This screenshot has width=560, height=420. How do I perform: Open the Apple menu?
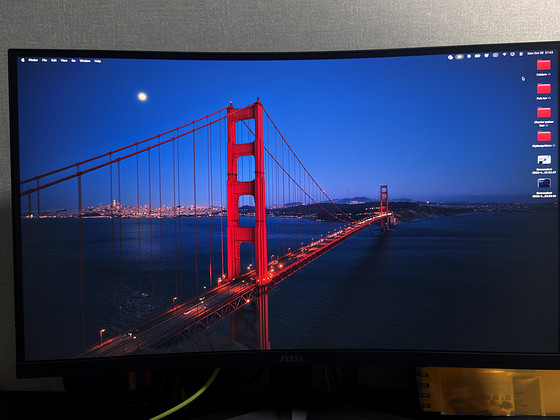[22, 60]
